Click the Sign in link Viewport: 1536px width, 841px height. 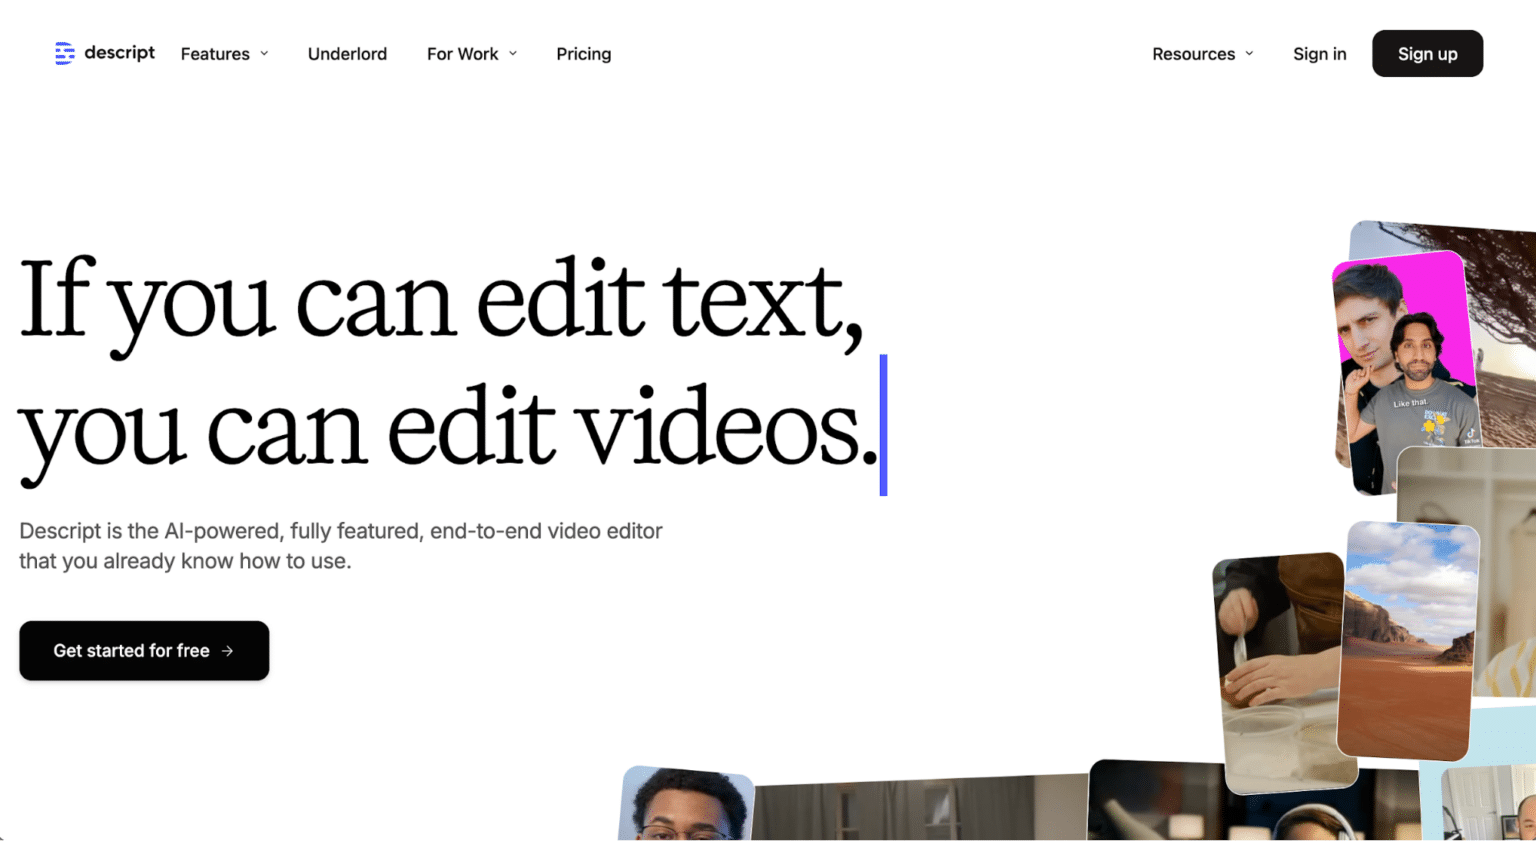tap(1319, 54)
